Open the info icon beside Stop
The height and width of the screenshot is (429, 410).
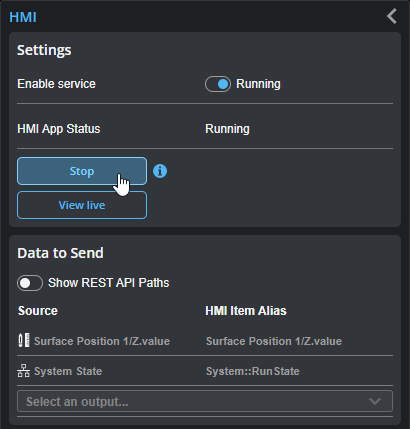(x=160, y=171)
